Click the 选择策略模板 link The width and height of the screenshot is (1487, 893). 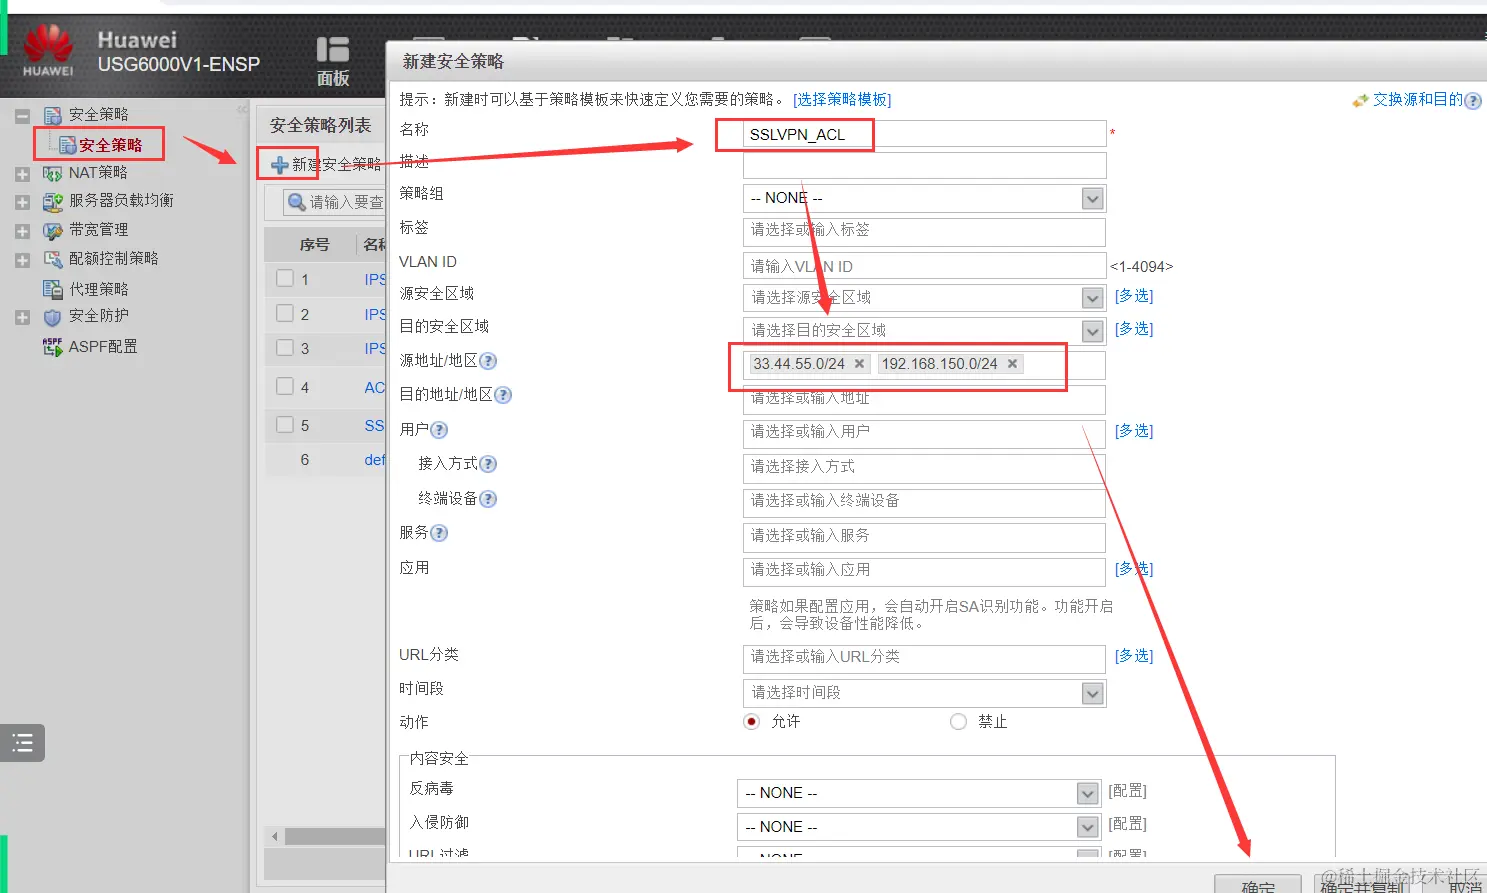(842, 99)
